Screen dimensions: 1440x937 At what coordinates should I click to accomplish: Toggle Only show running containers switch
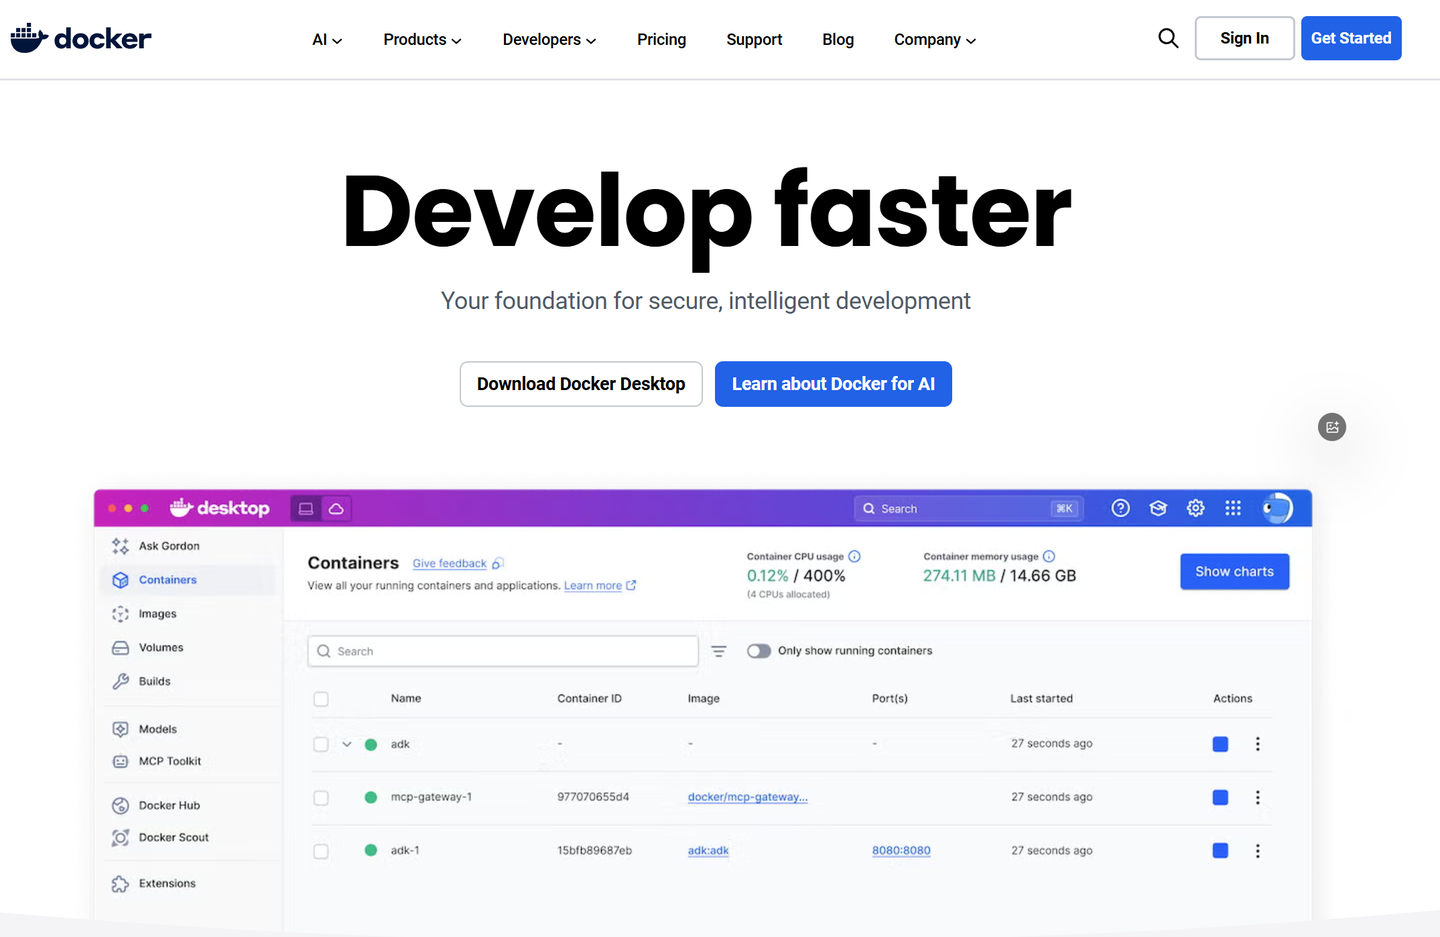(759, 651)
